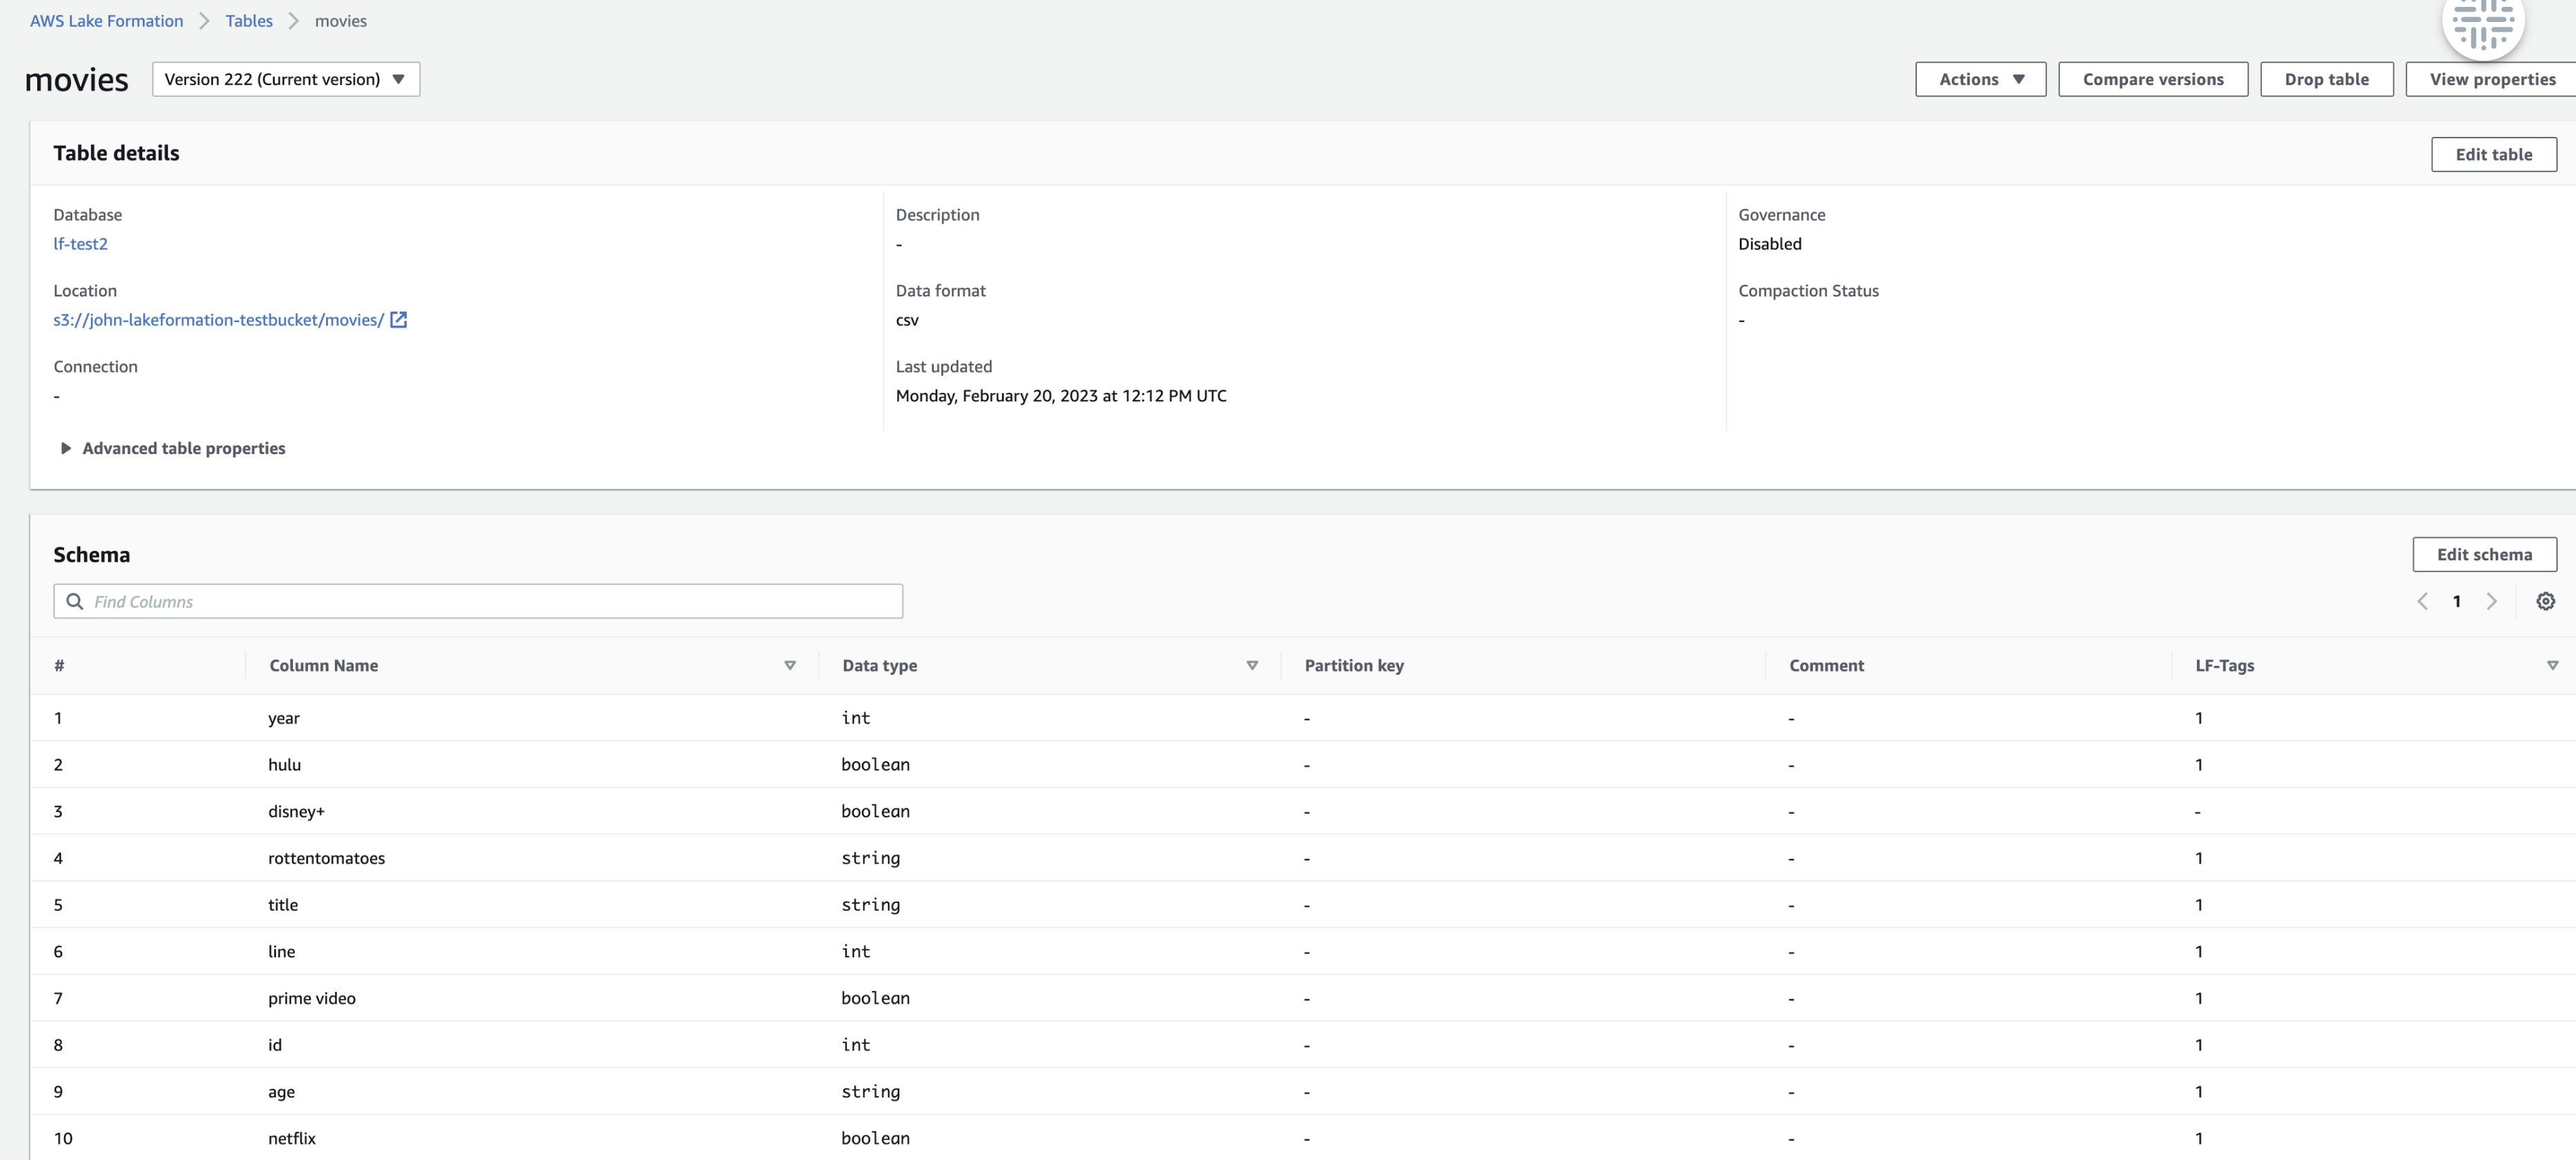
Task: Select the 'prime video' column name
Action: pyautogui.click(x=311, y=998)
